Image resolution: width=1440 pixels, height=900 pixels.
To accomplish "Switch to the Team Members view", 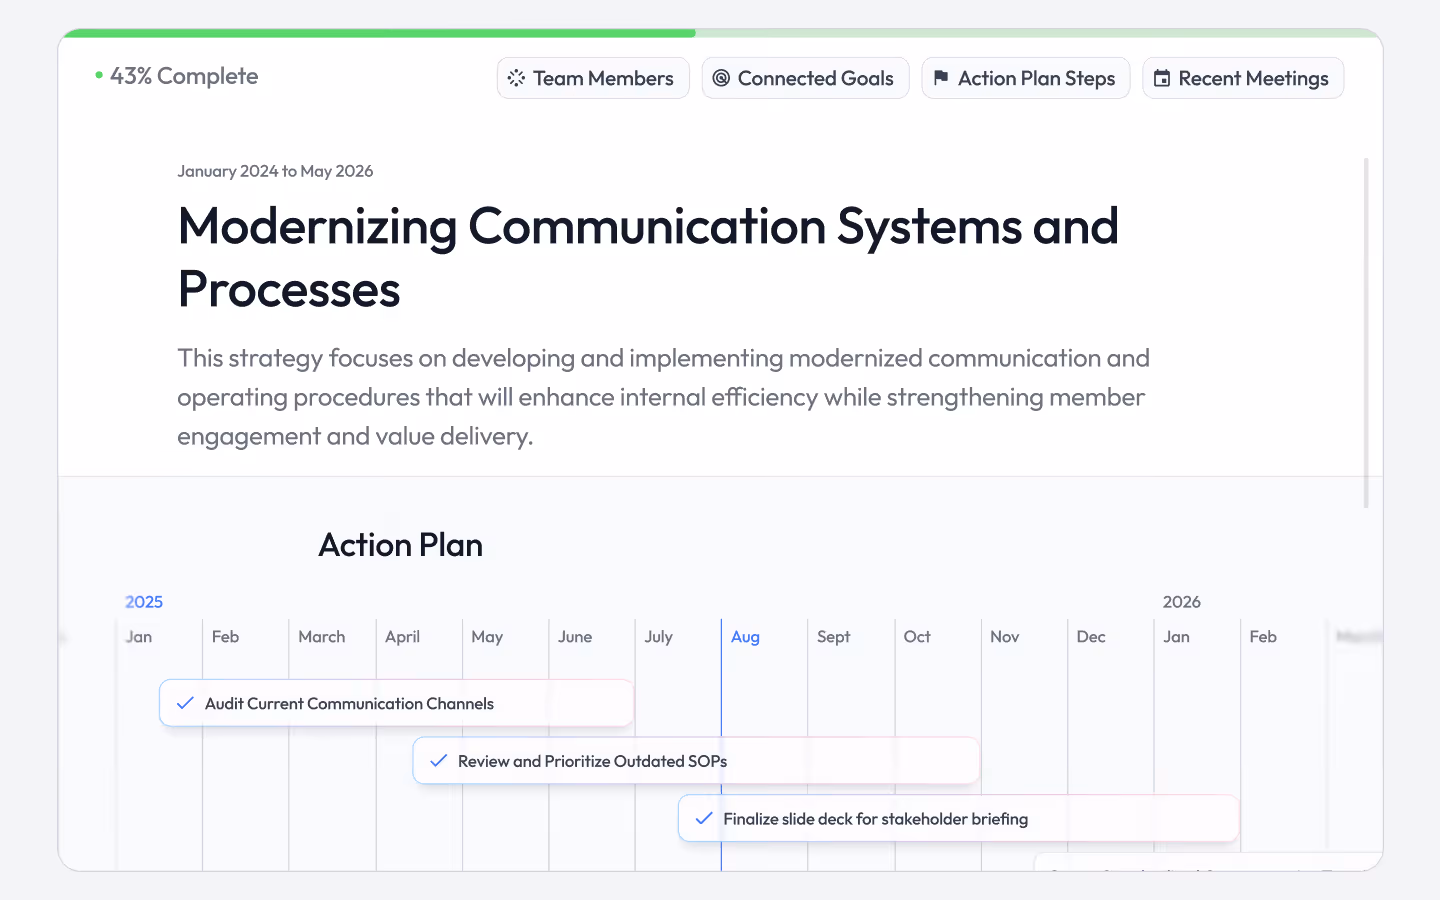I will [593, 78].
